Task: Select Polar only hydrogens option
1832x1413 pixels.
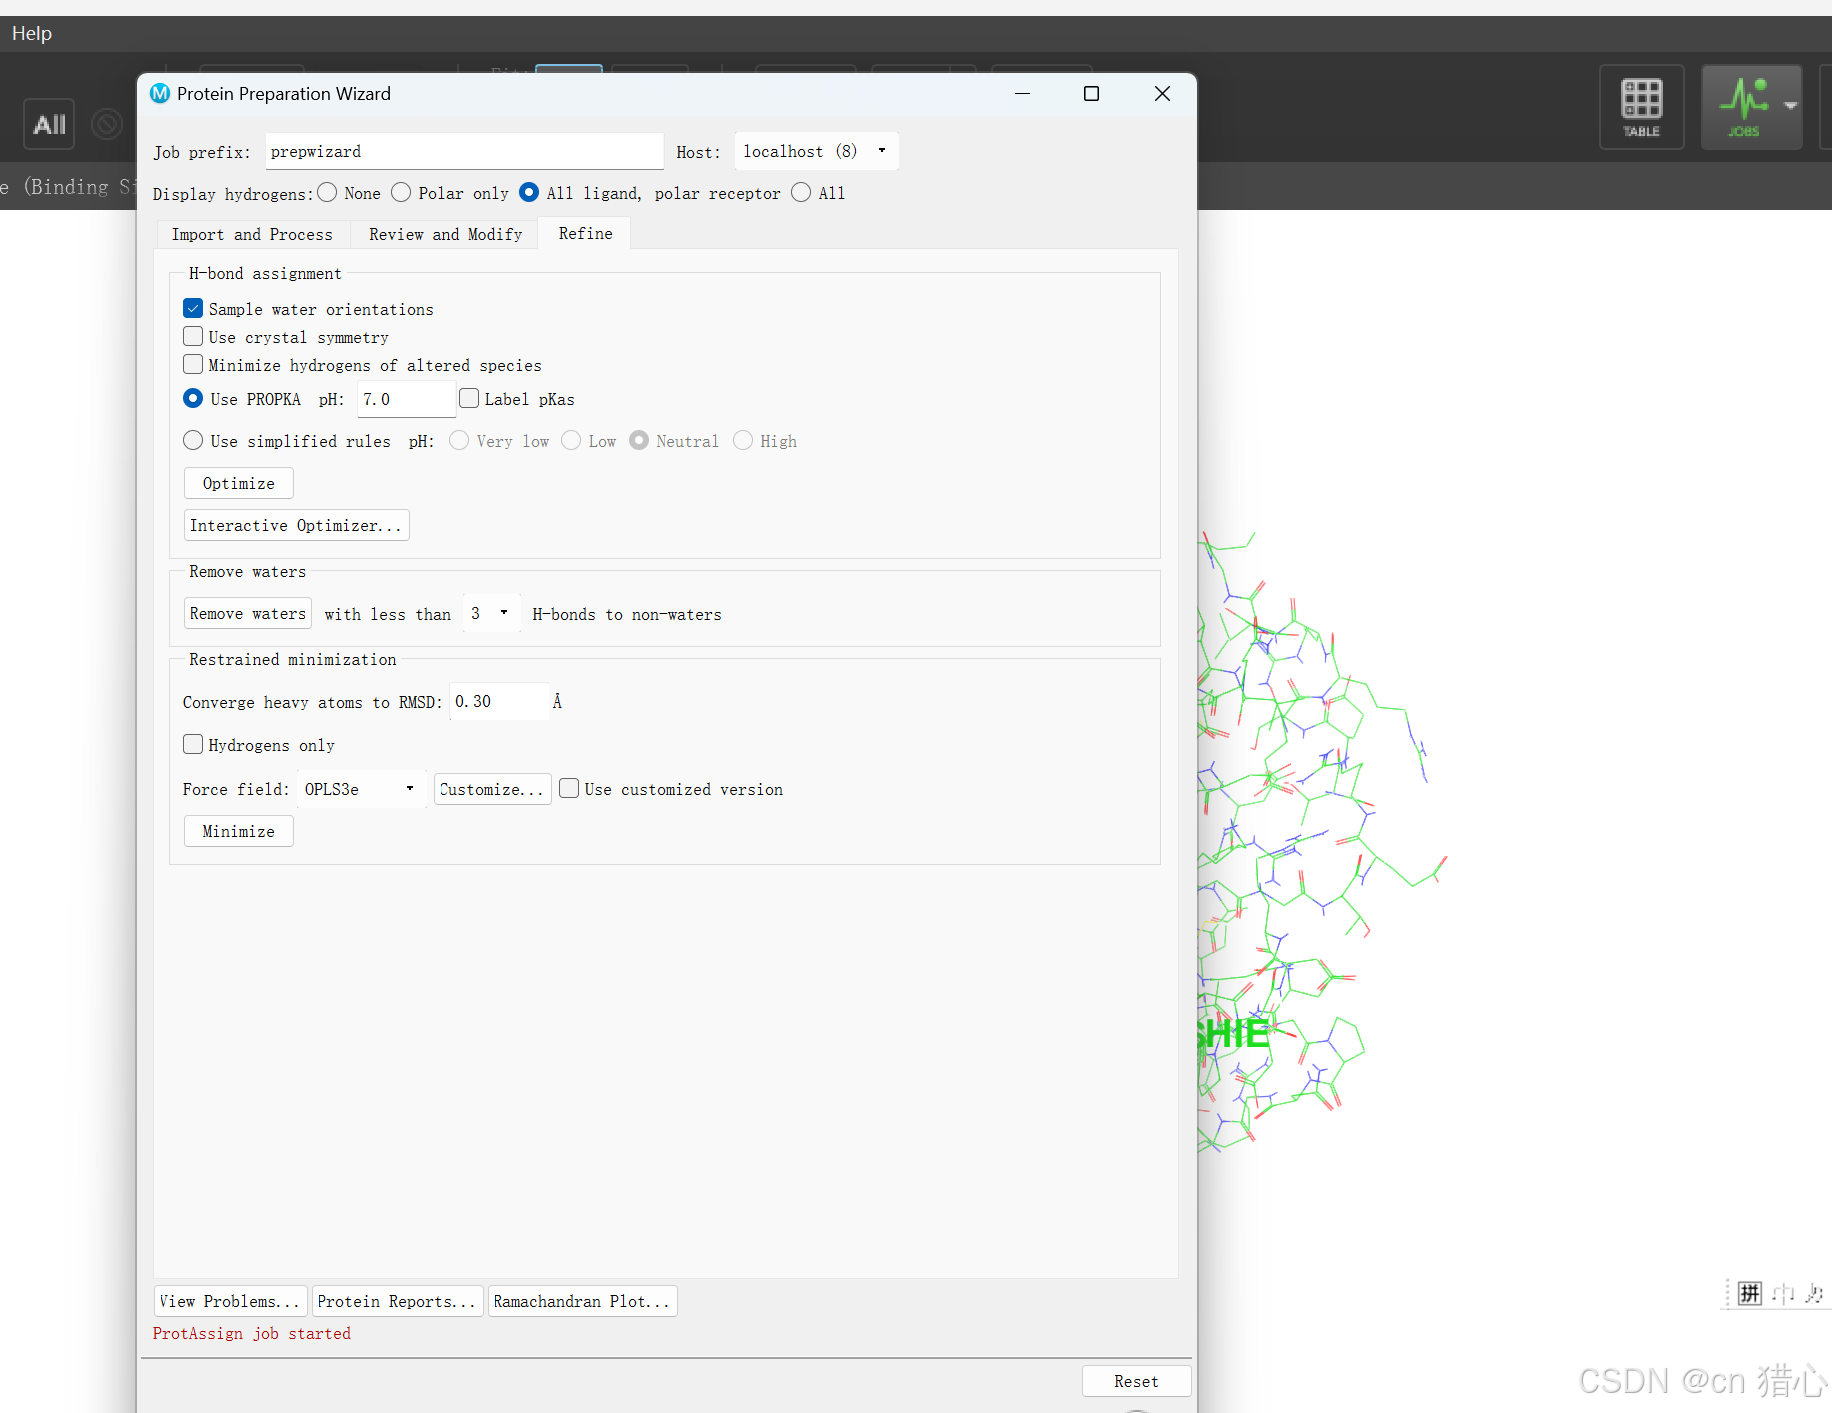Action: pyautogui.click(x=401, y=192)
